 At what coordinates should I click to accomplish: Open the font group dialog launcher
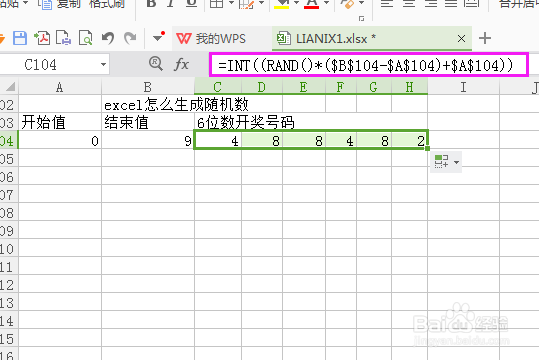(x=361, y=19)
